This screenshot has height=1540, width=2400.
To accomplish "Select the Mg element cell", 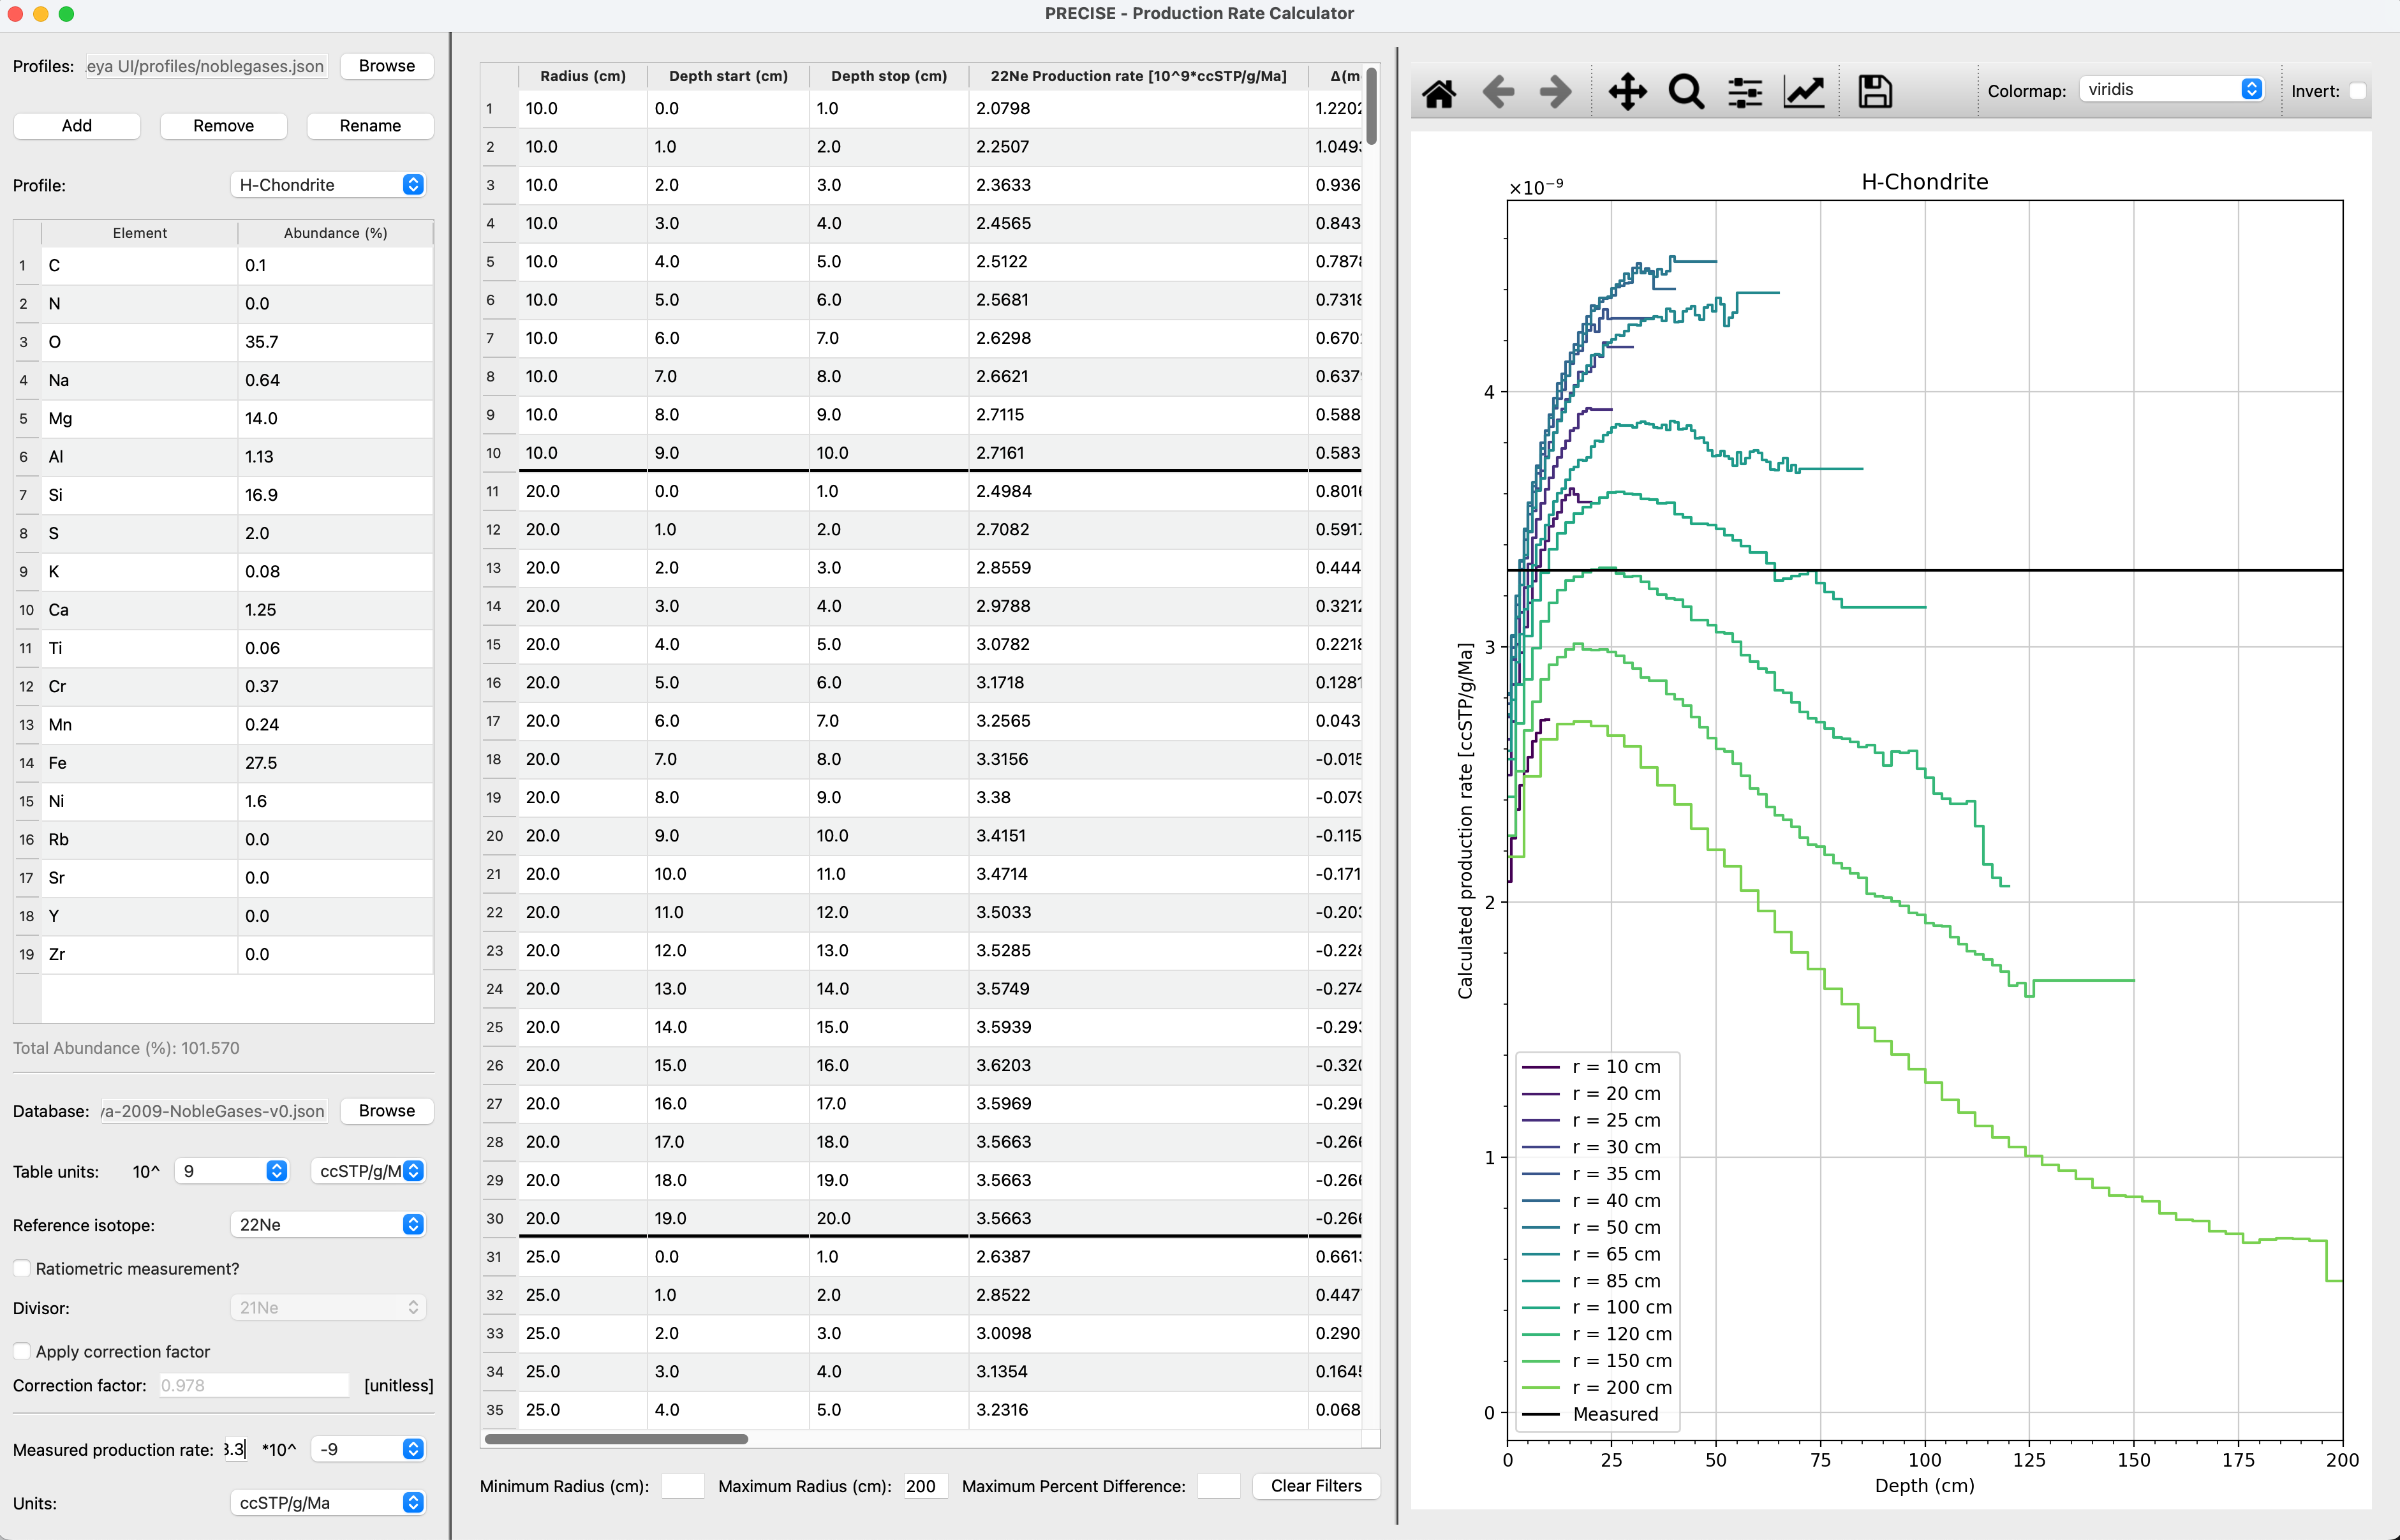I will pyautogui.click(x=139, y=418).
